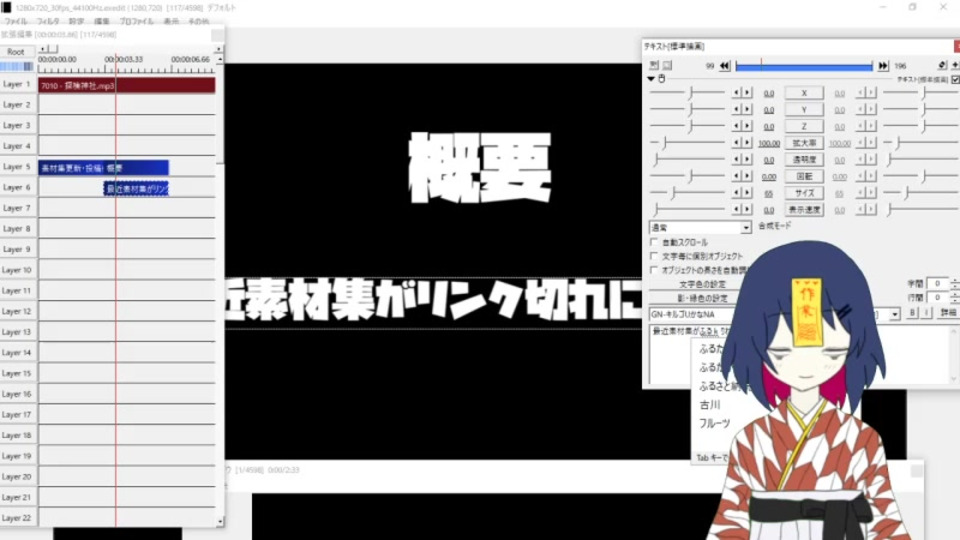Jump to object start with rewind icon
Viewport: 960px width, 540px height.
tap(725, 66)
